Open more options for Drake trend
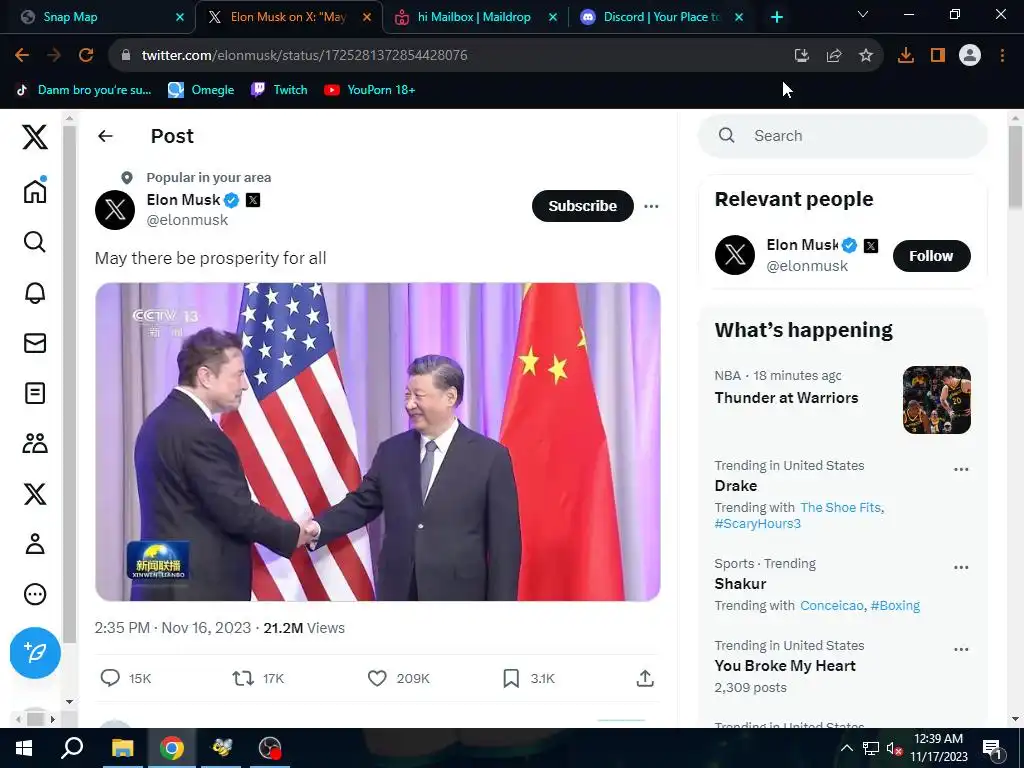This screenshot has width=1024, height=768. 961,470
